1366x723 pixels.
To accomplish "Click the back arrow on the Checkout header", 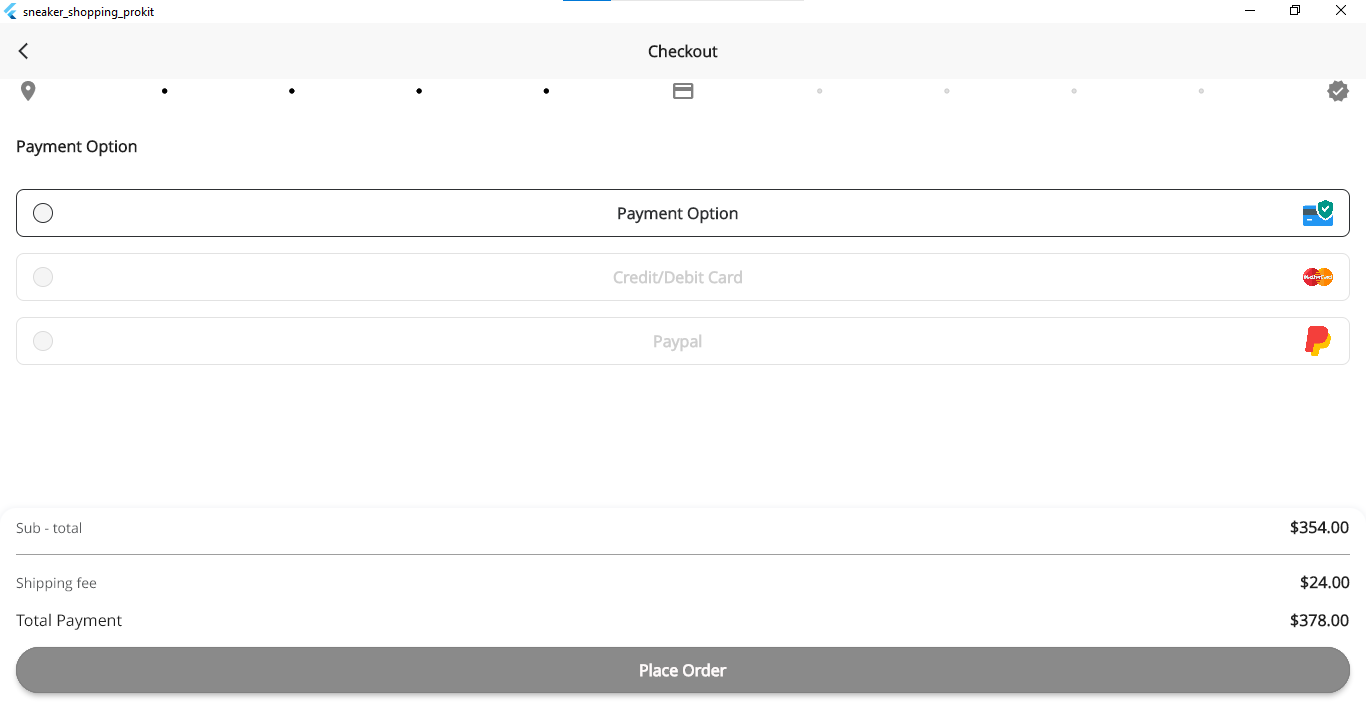I will (x=23, y=51).
